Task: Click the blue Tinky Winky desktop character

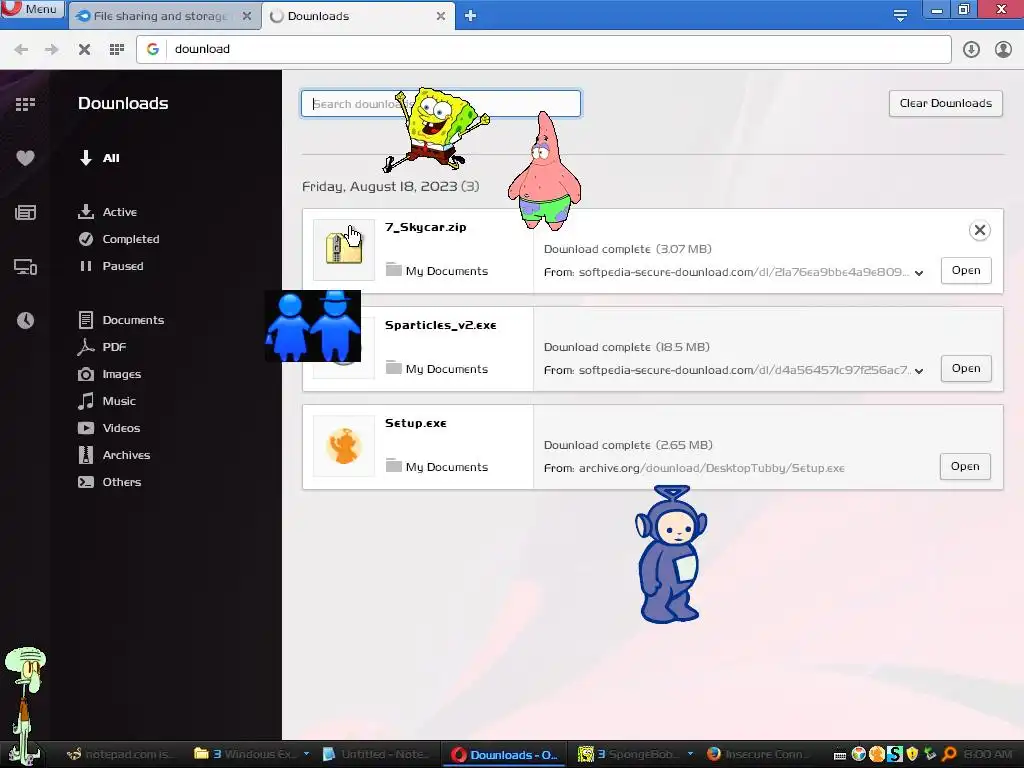Action: tap(671, 554)
